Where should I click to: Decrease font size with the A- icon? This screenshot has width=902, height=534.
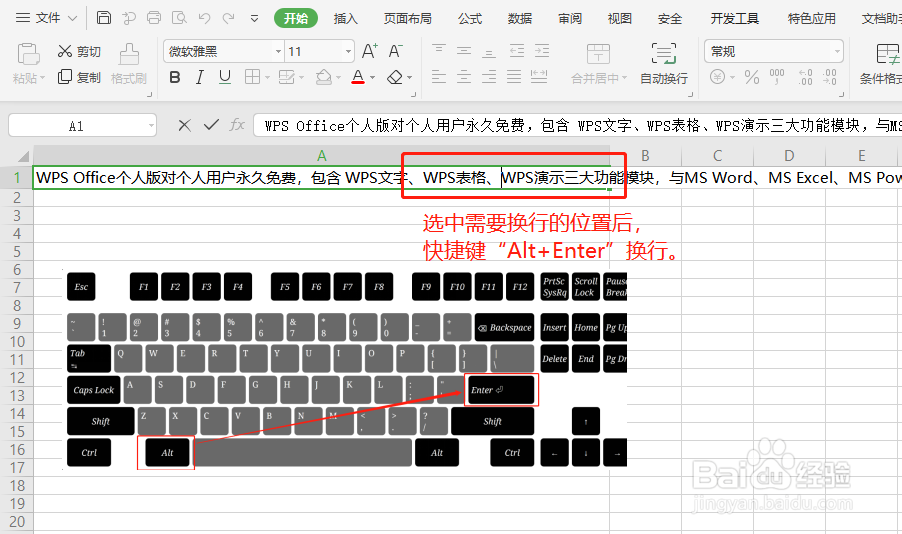[395, 51]
